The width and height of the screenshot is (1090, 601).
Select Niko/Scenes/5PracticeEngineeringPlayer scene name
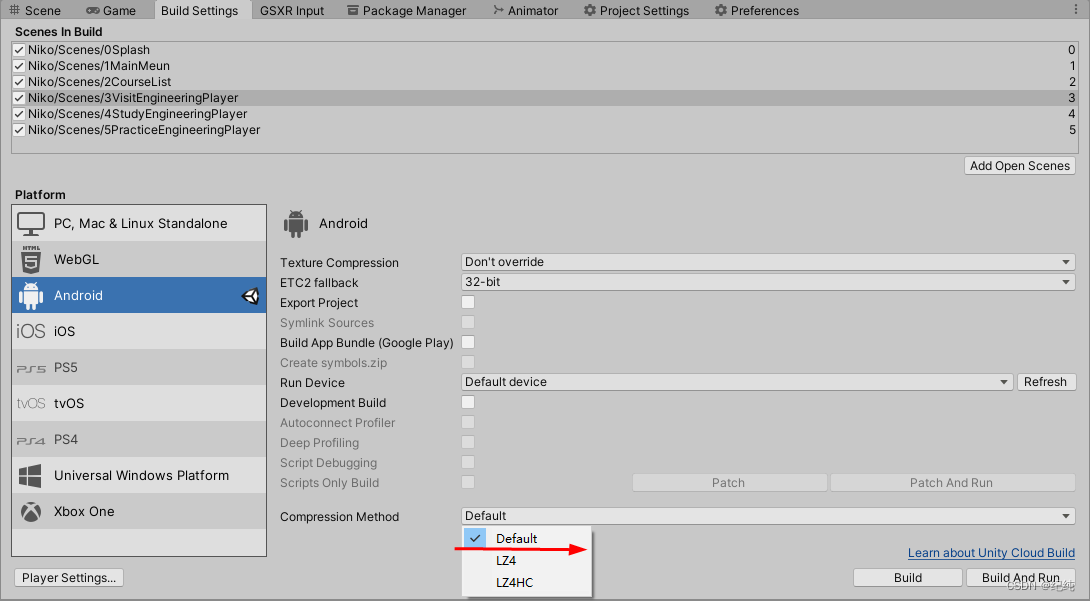tap(144, 130)
